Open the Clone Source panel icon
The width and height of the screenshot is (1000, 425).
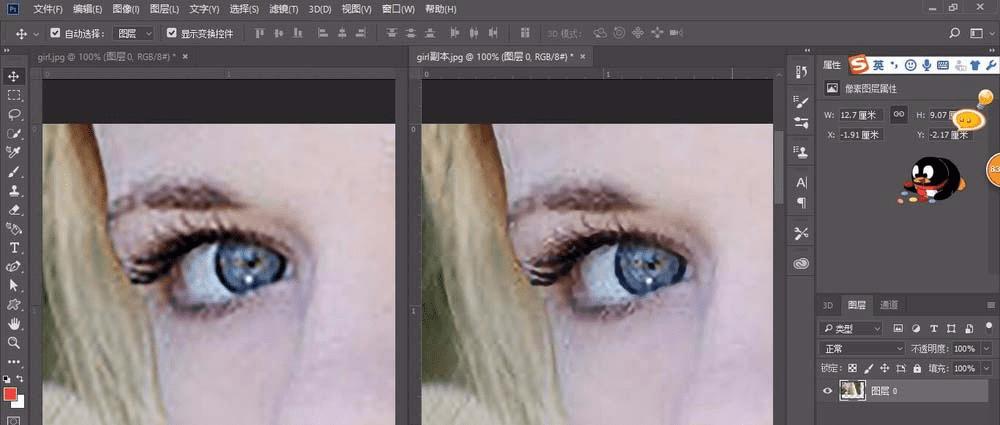[x=802, y=152]
